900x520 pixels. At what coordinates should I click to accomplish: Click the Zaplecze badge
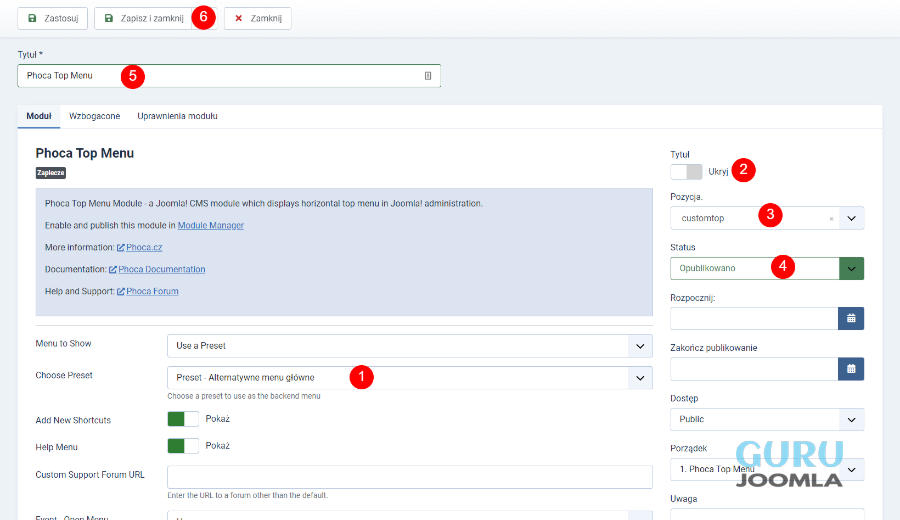point(51,173)
